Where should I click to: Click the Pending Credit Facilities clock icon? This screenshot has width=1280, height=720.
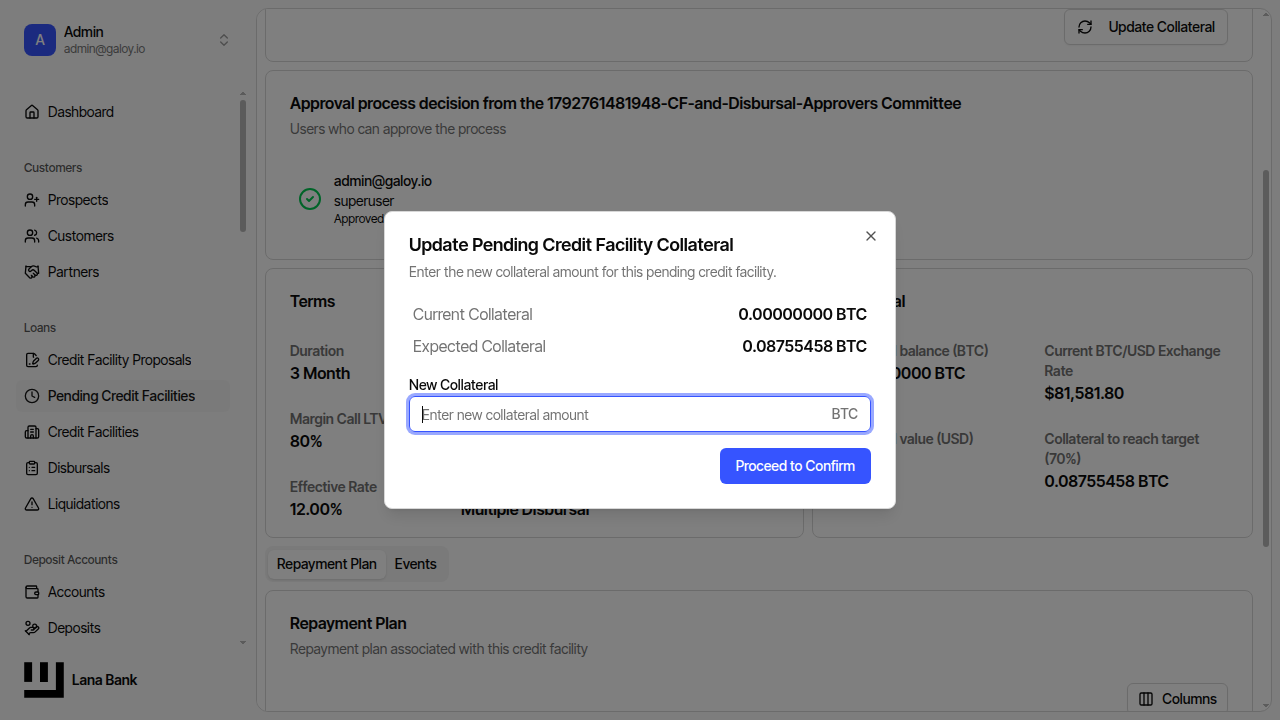coord(32,396)
